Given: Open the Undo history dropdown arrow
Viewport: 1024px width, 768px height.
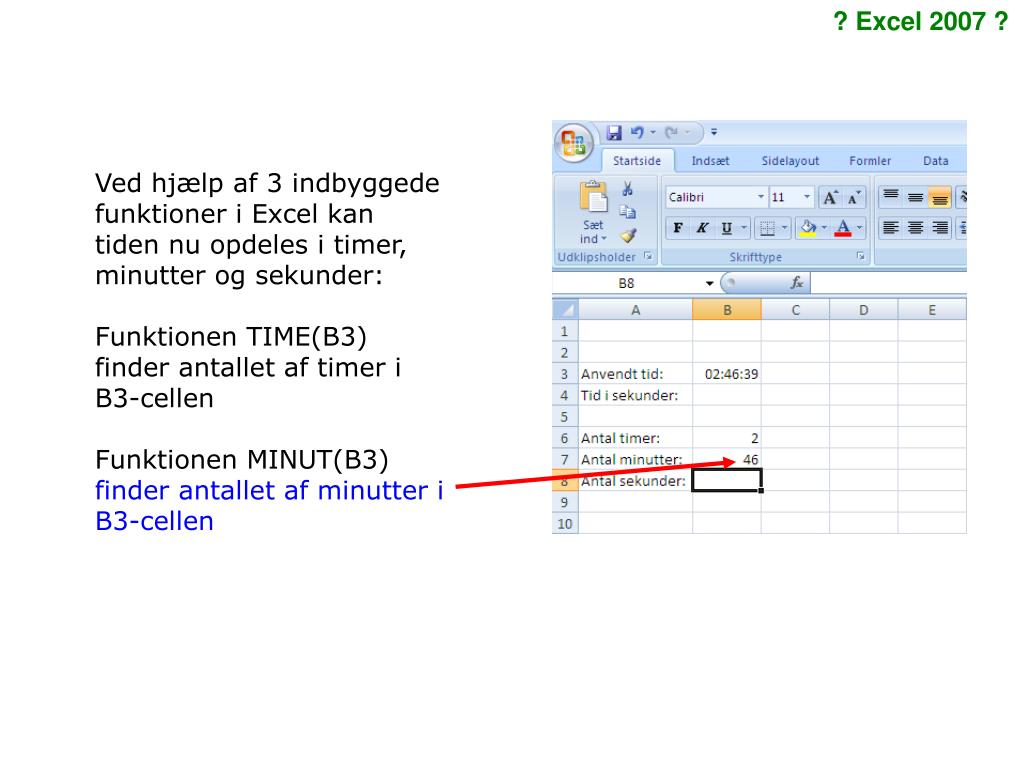Looking at the screenshot, I should pos(652,133).
